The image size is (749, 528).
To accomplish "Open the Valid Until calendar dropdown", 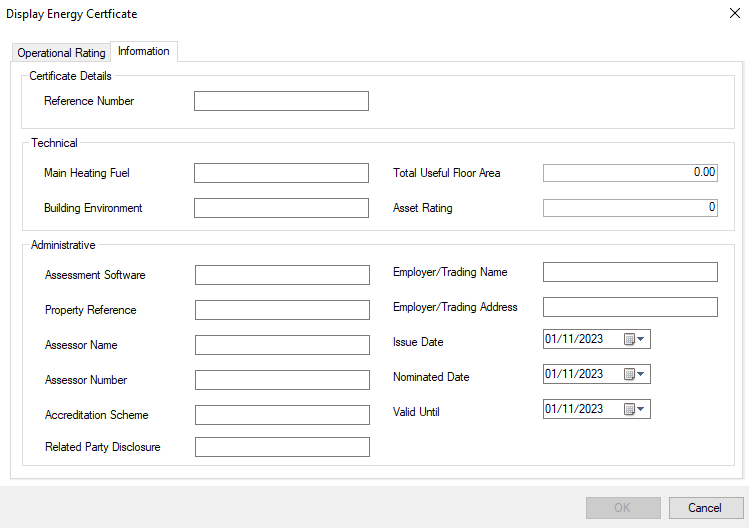I will pos(636,409).
